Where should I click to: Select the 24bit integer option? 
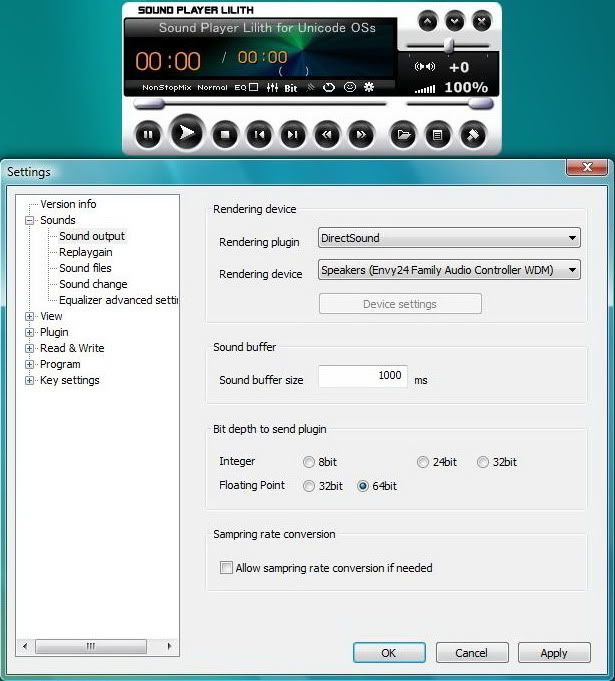click(x=424, y=462)
